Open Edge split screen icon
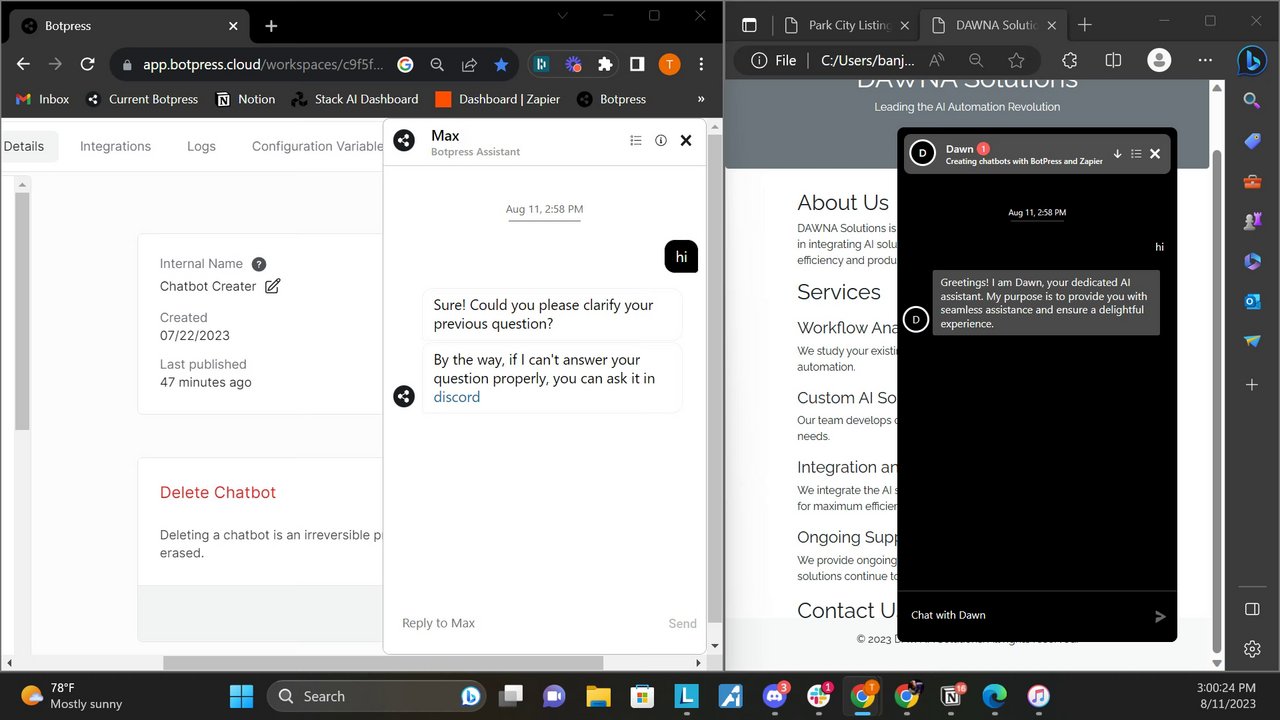The width and height of the screenshot is (1280, 720). coord(1113,60)
